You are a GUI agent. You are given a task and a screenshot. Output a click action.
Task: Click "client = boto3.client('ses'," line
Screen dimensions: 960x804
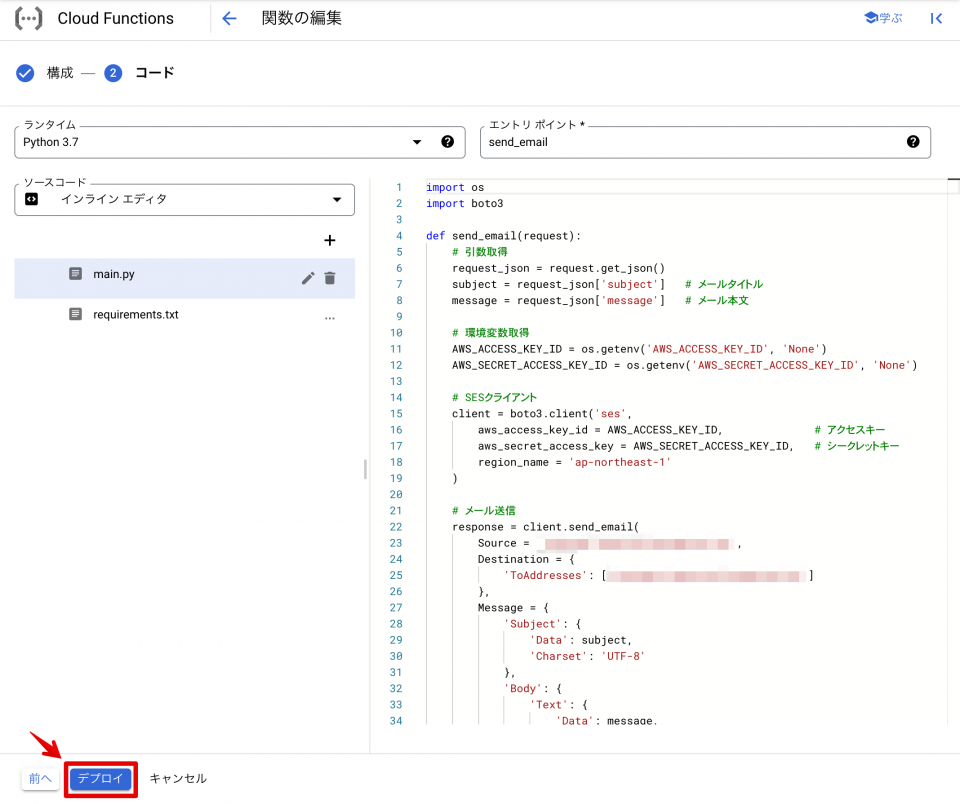point(542,414)
